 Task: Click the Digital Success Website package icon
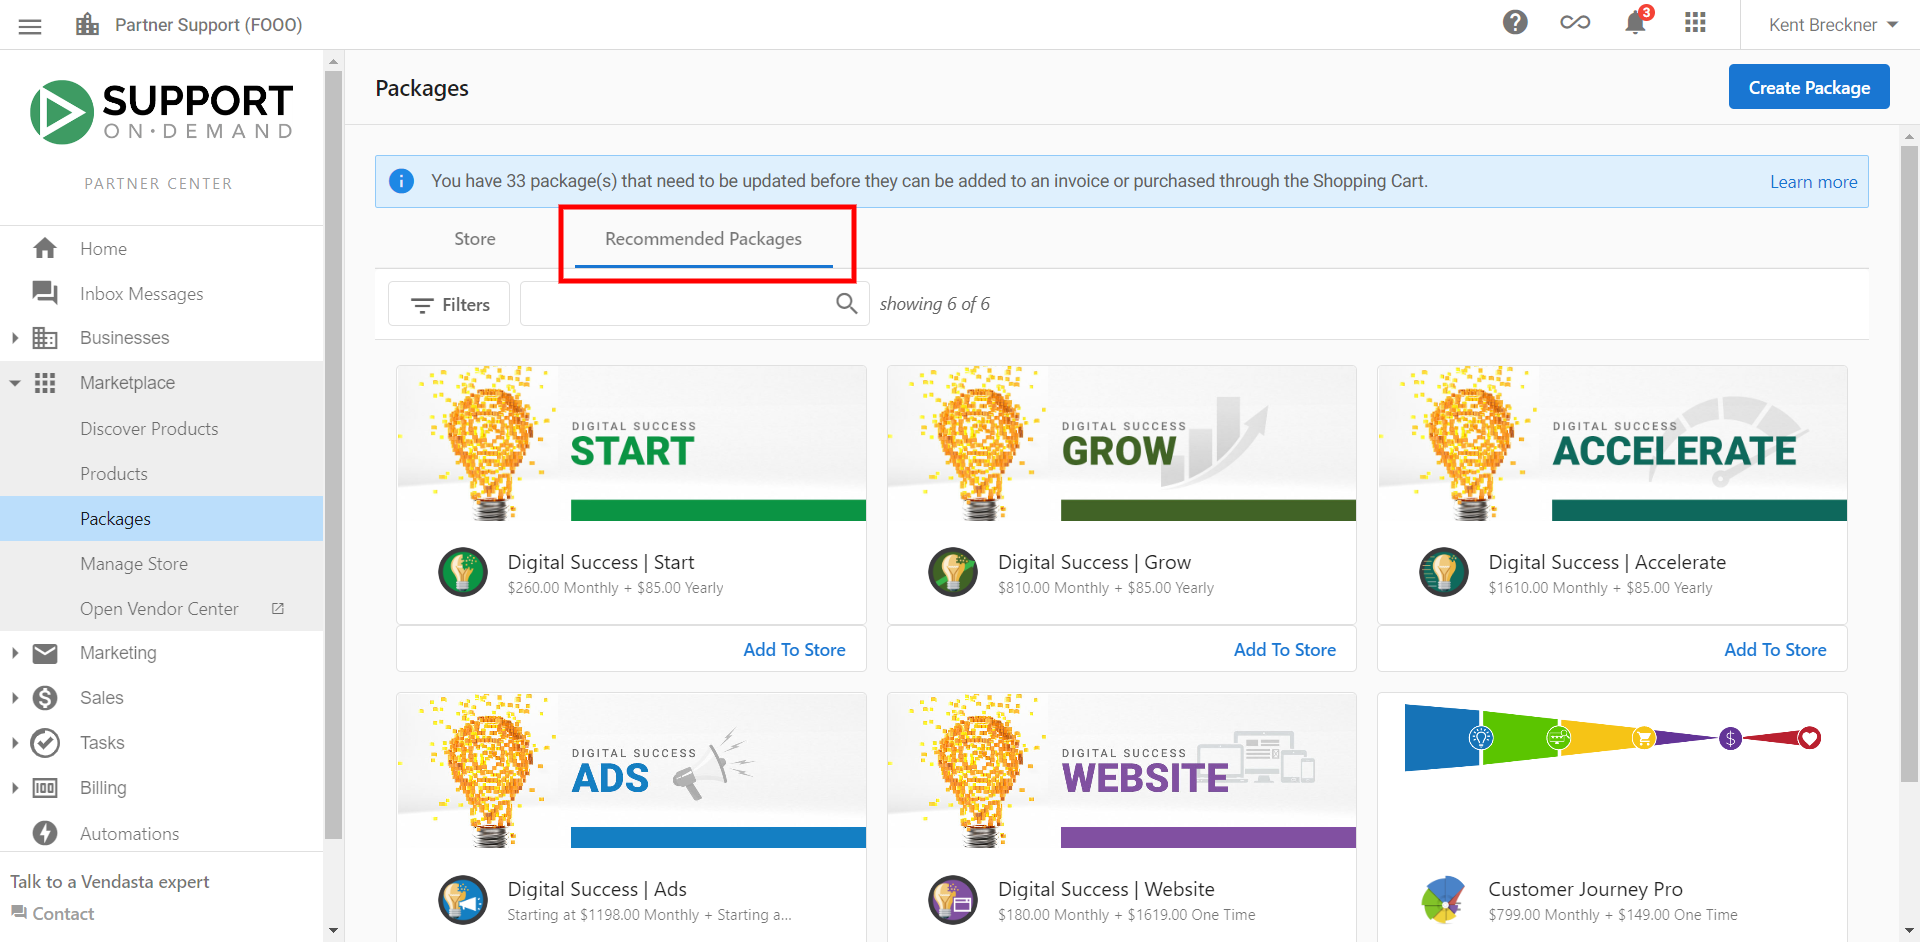click(x=953, y=899)
